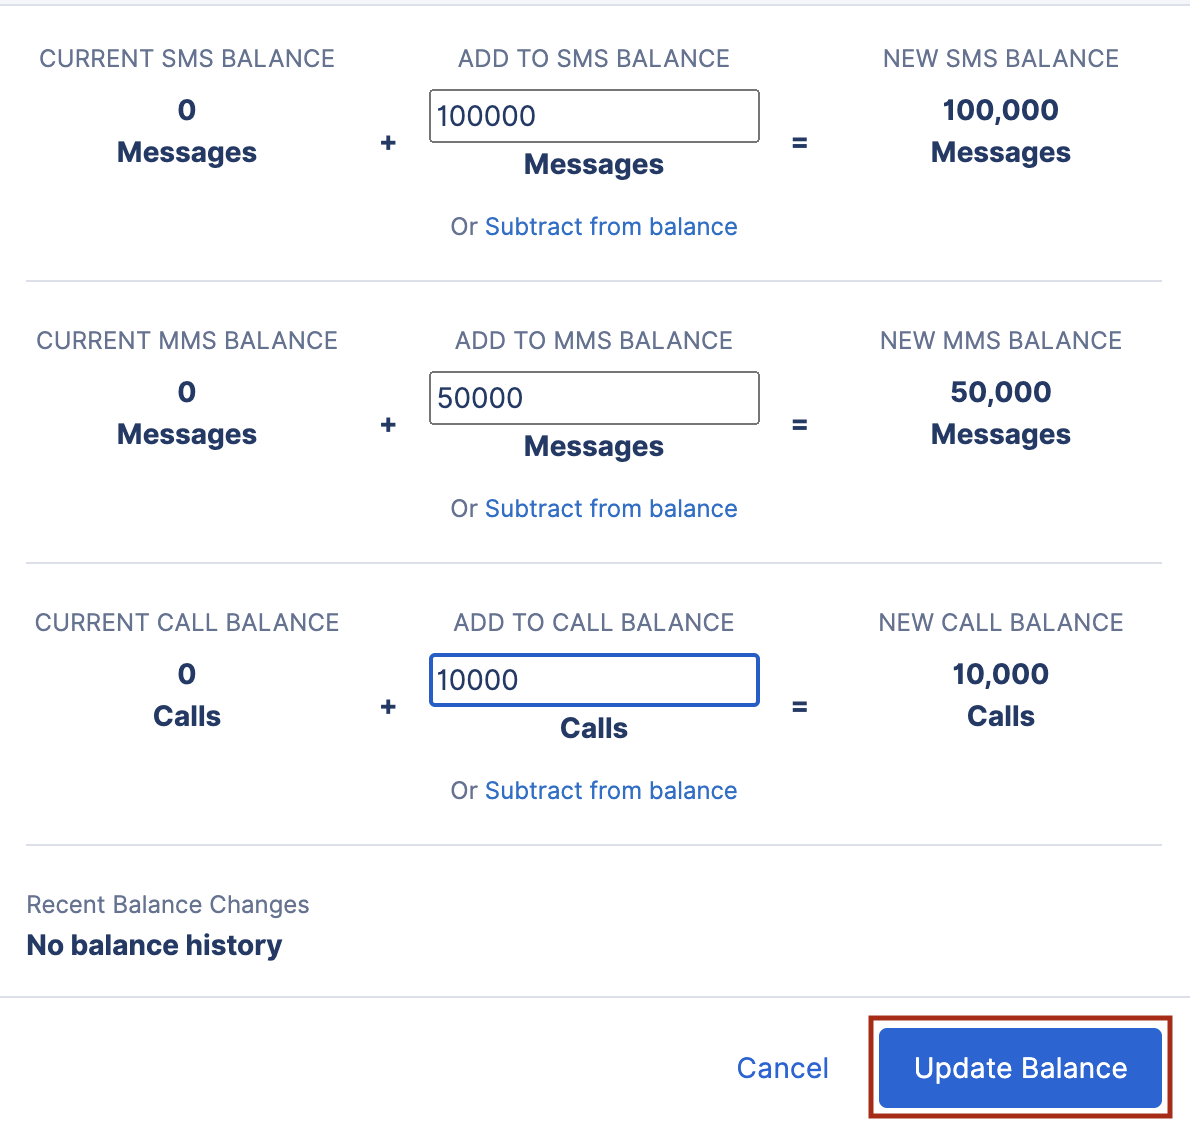1190x1134 pixels.
Task: Click the No balance history text
Action: tap(154, 944)
